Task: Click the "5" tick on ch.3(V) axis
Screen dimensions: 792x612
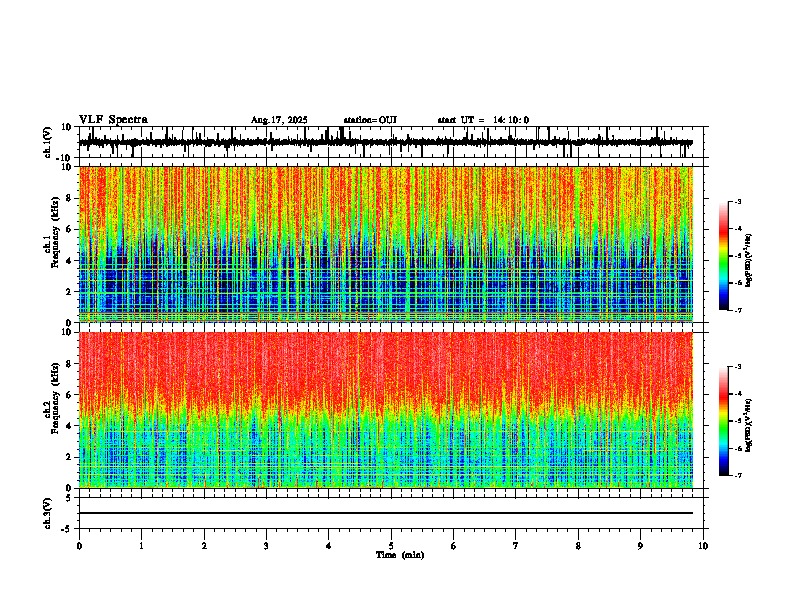Action: (x=70, y=498)
